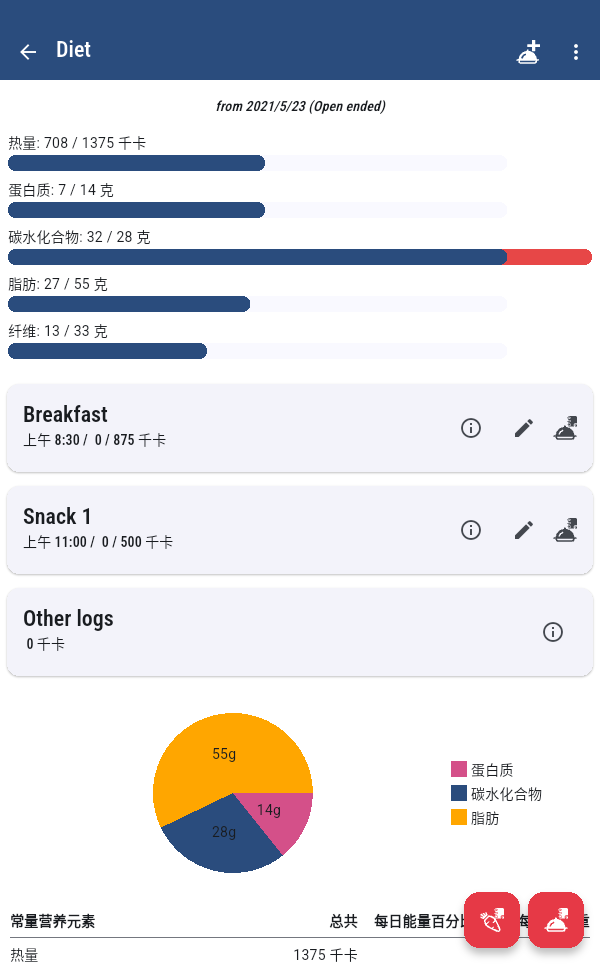Expand the Other logs card
Viewport: 600px width, 964px height.
pos(200,630)
